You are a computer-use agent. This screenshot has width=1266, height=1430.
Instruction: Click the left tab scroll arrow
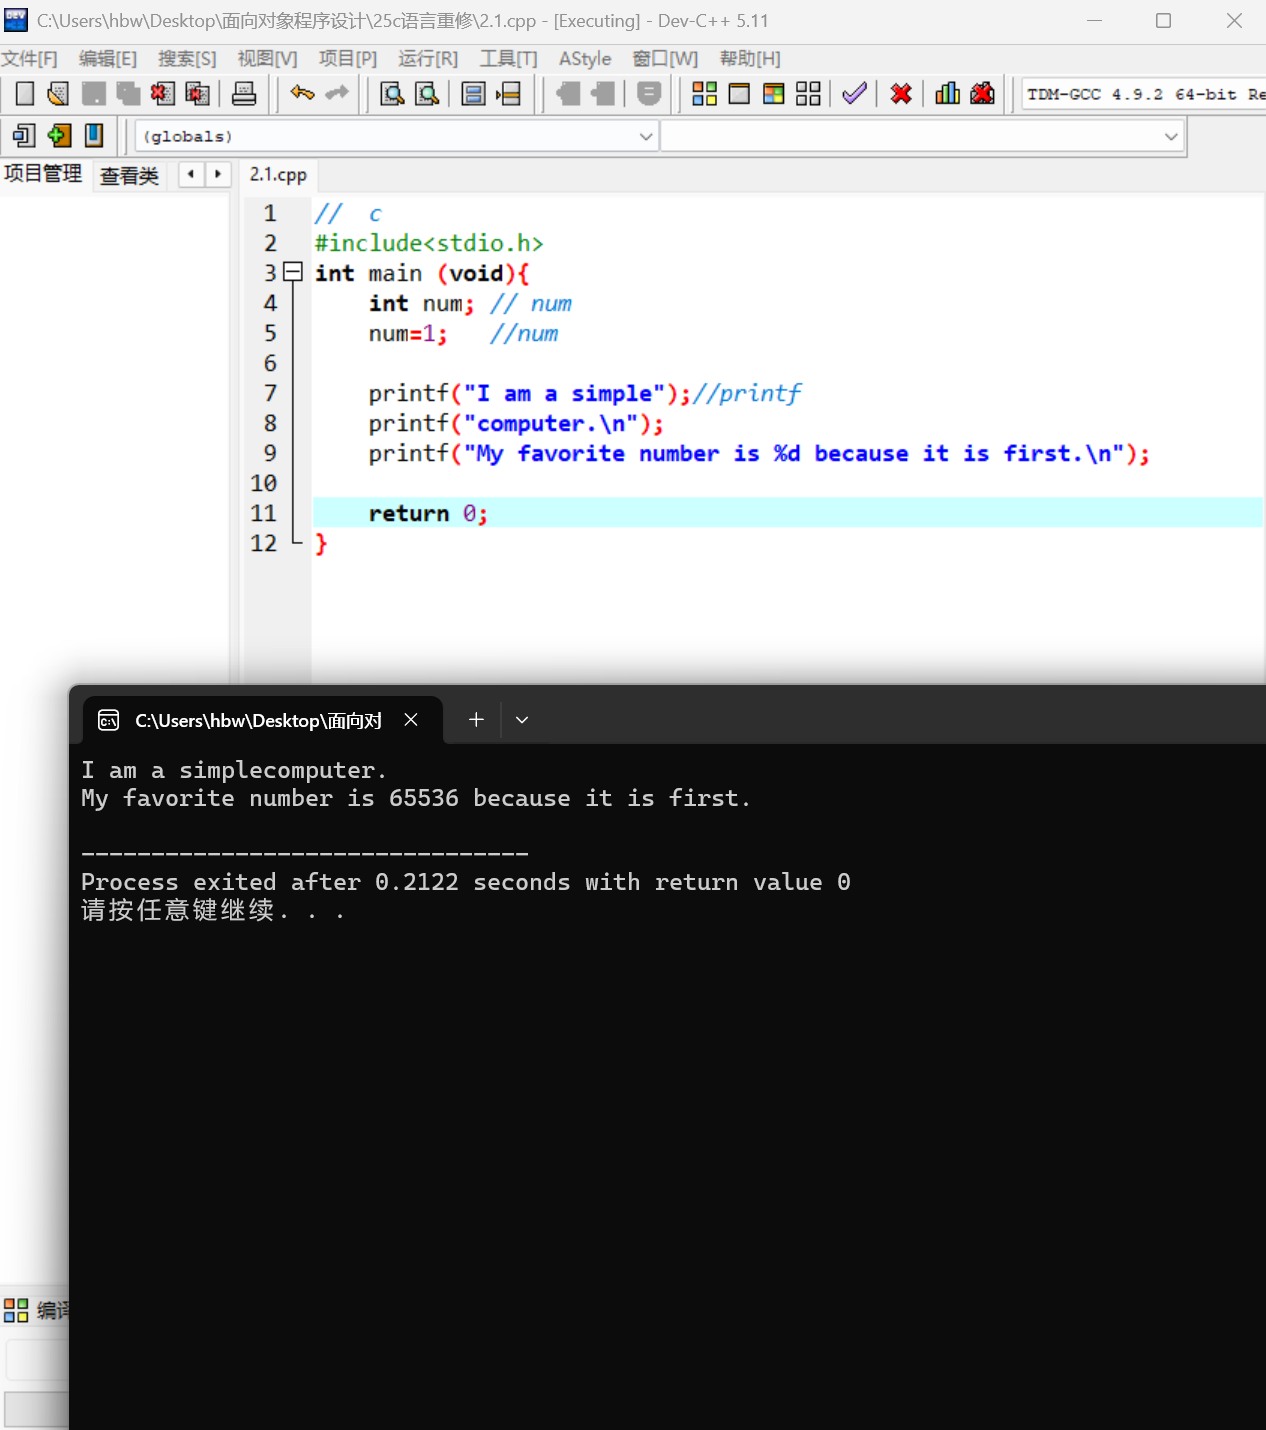[x=191, y=174]
